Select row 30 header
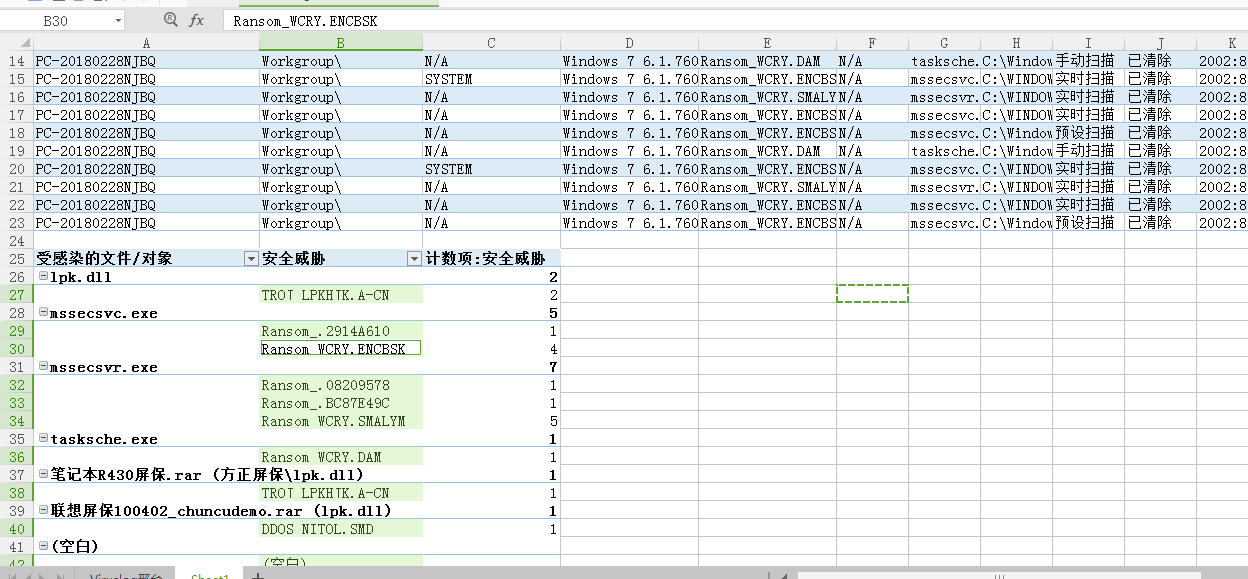1248x579 pixels. coord(16,349)
